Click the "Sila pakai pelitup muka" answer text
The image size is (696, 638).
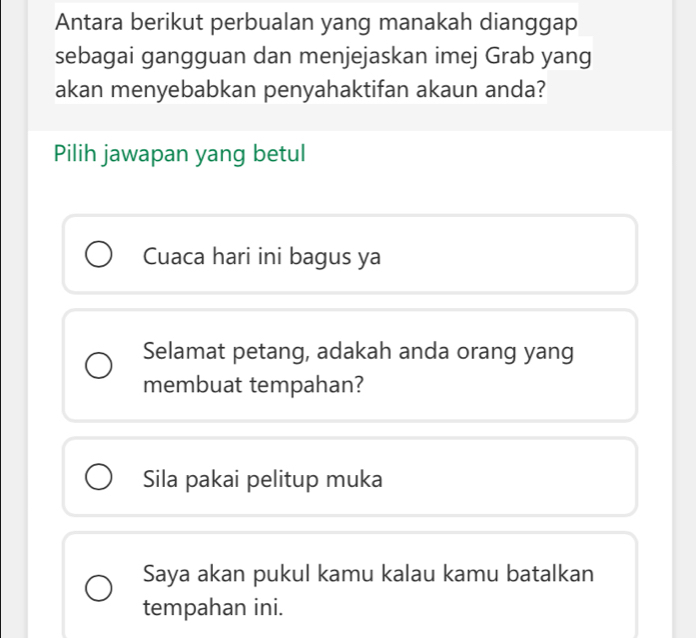click(262, 478)
